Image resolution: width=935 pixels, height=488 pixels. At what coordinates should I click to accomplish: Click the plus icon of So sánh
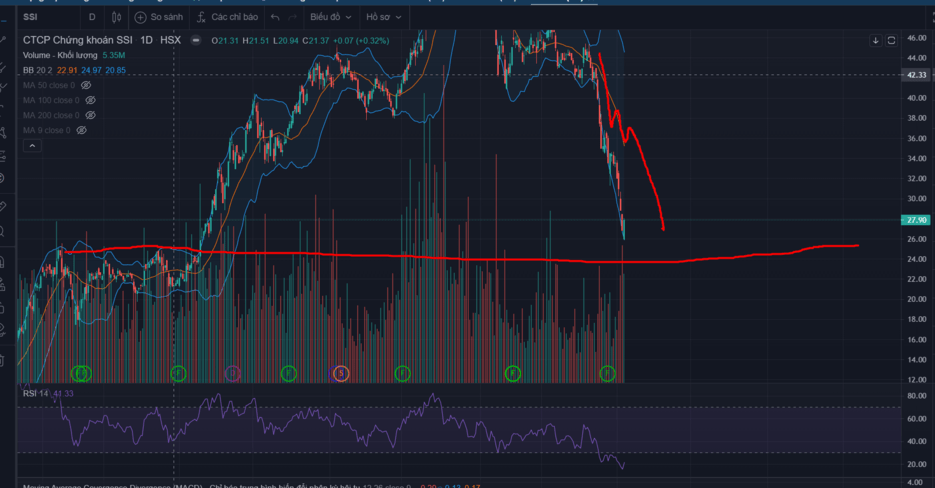[x=140, y=17]
